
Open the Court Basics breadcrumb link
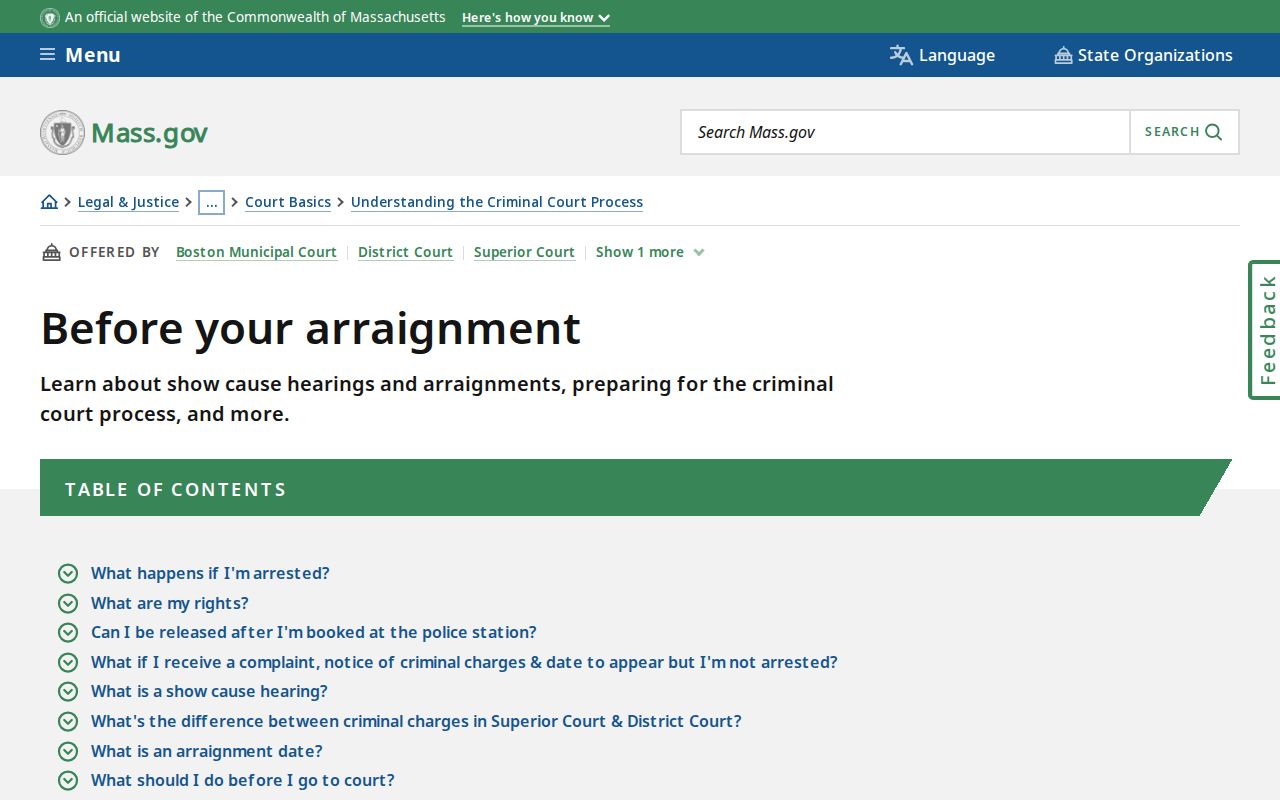288,202
